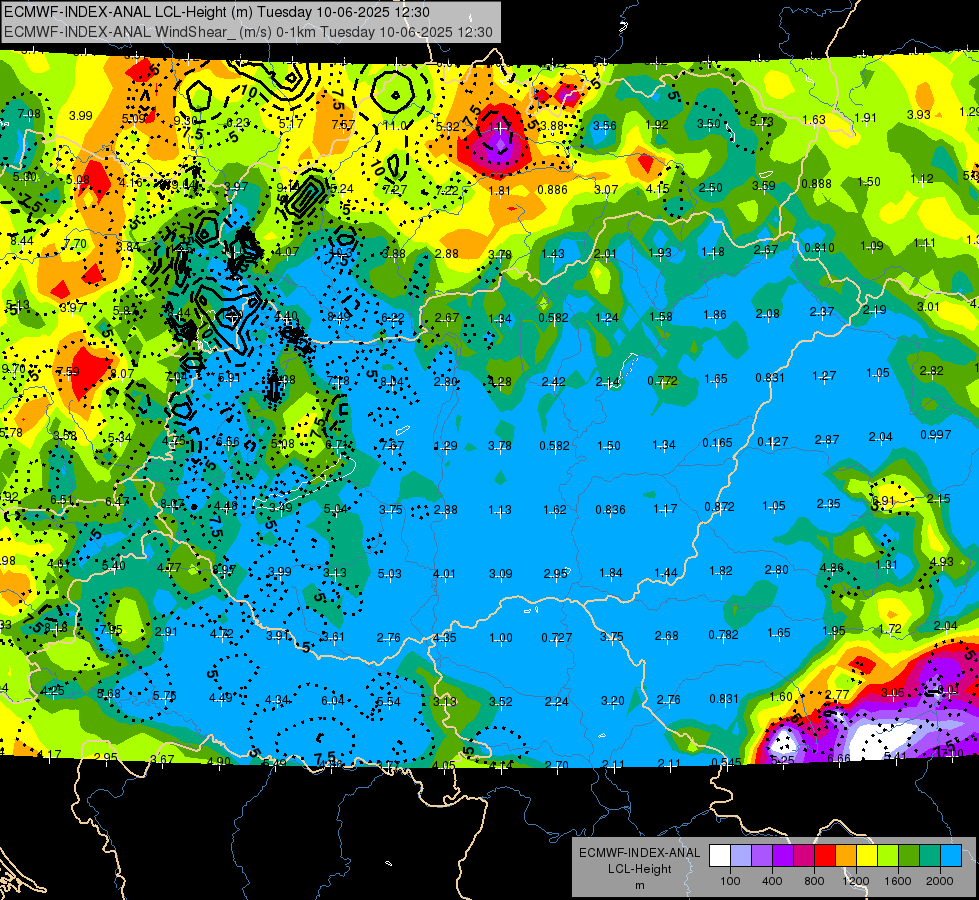Screen dimensions: 979x900
Task: Click the legend scale label 100
Action: tap(730, 881)
